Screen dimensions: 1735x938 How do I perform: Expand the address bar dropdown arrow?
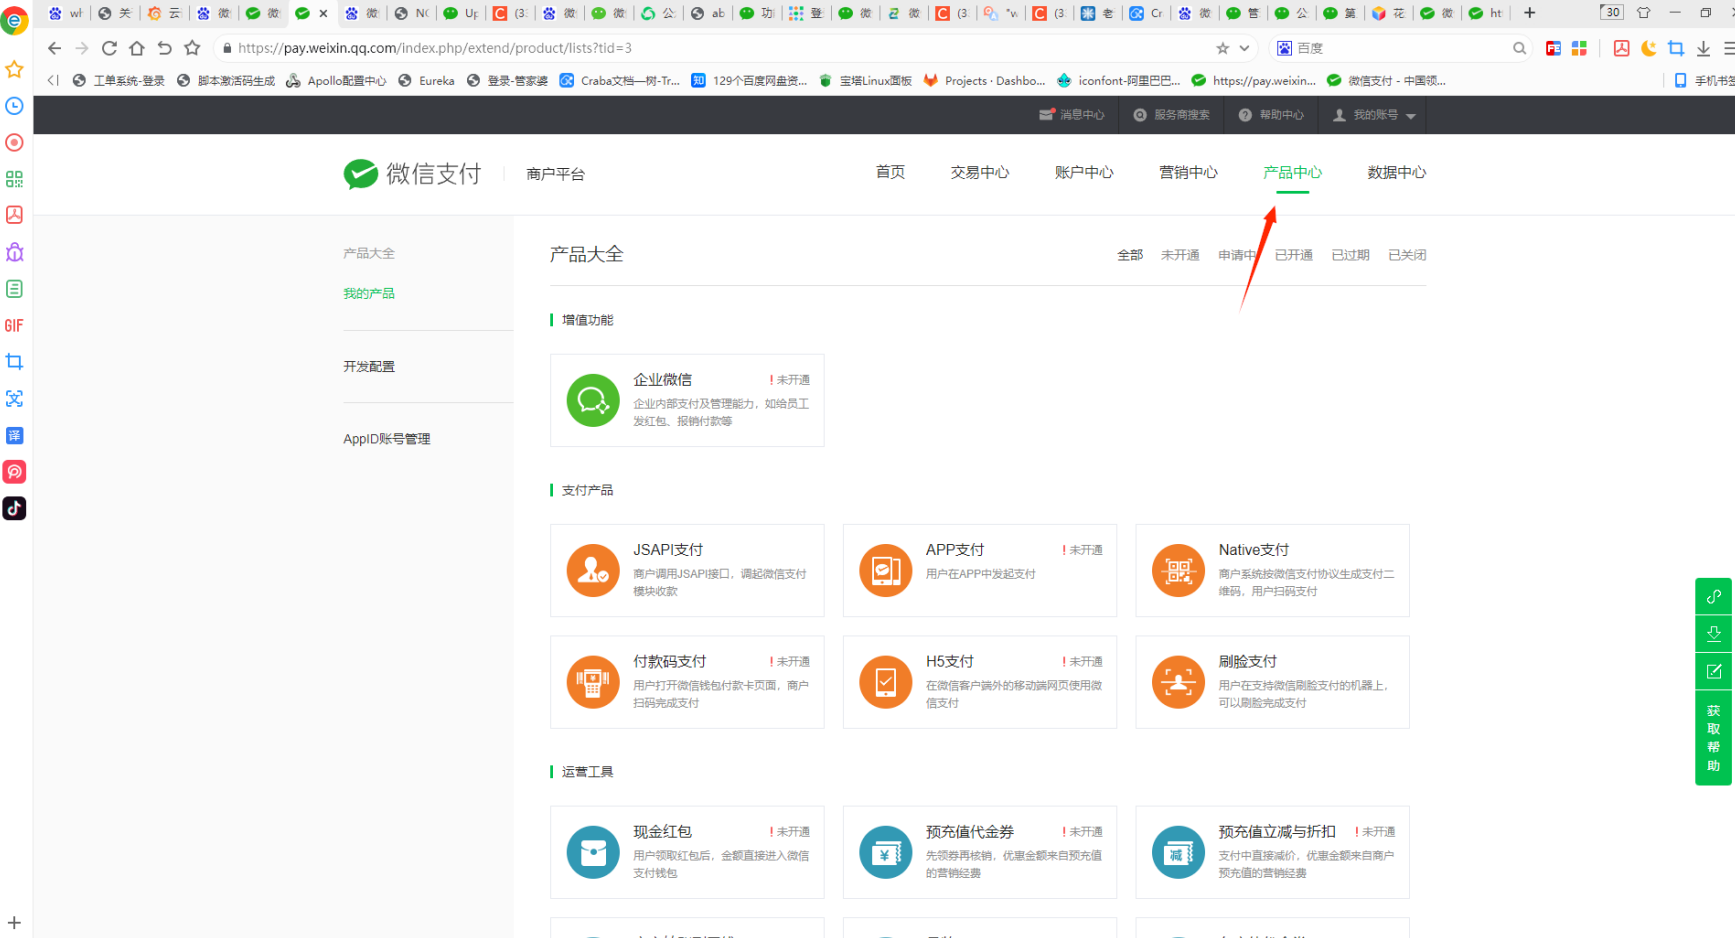(1244, 48)
